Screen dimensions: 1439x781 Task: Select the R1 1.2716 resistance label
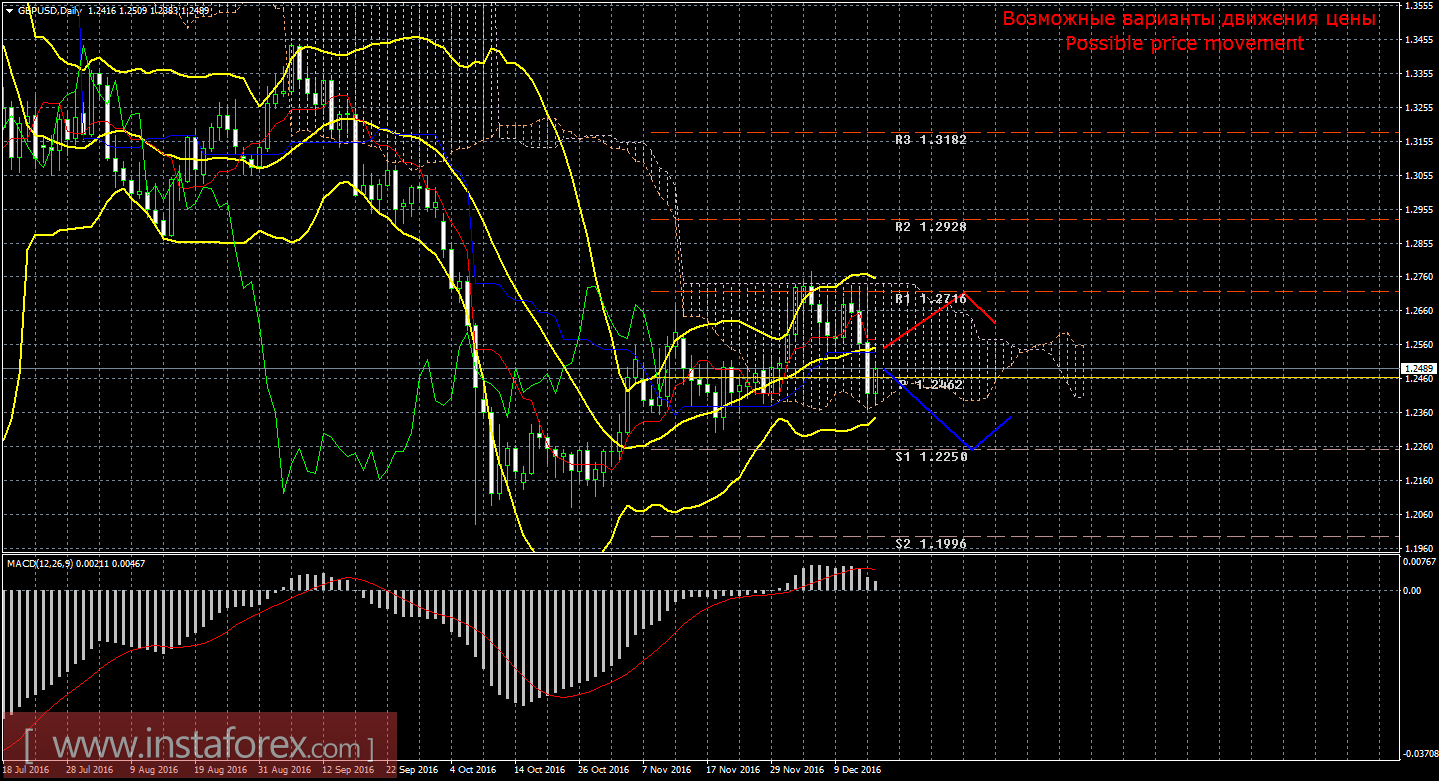[931, 299]
